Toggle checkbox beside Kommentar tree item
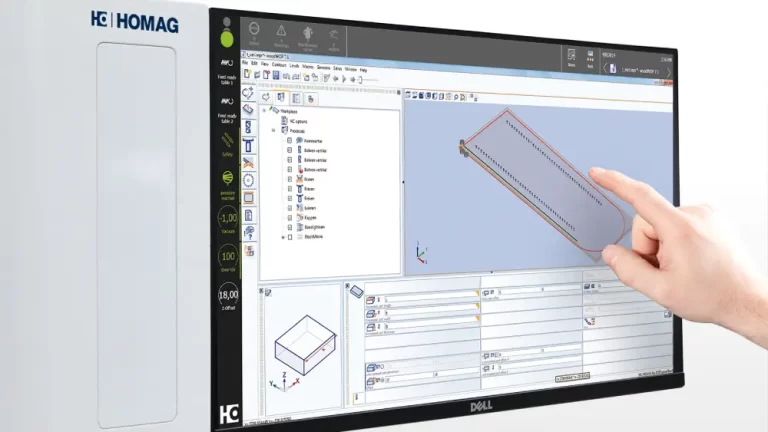Viewport: 768px width, 432px height. (290, 142)
